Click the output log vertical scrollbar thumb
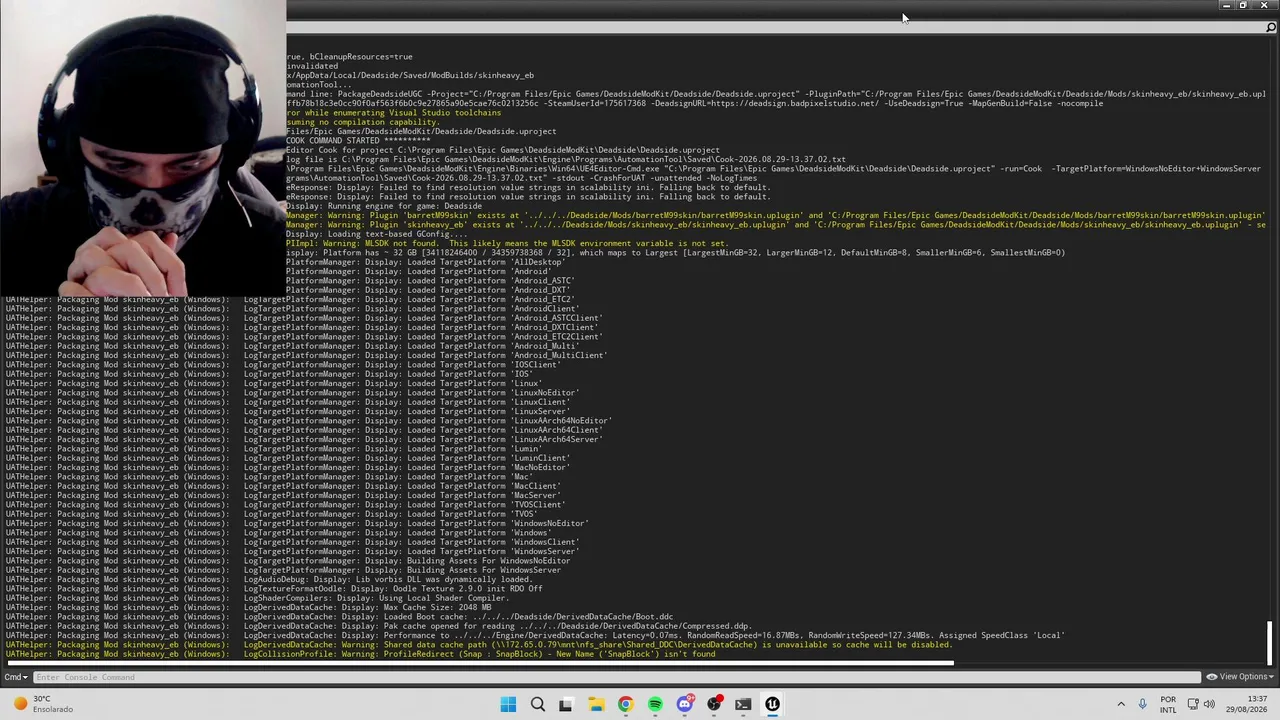This screenshot has width=1280, height=720. pos(1270,642)
